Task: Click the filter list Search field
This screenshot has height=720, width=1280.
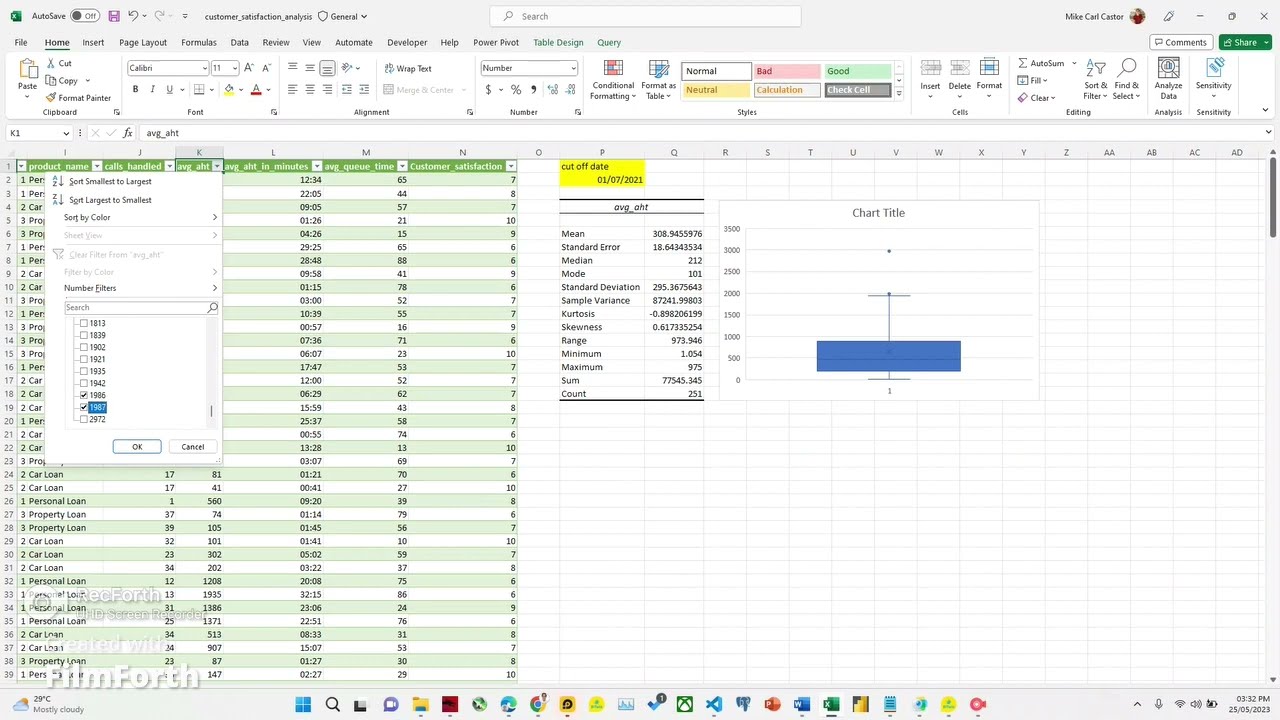Action: pos(141,308)
